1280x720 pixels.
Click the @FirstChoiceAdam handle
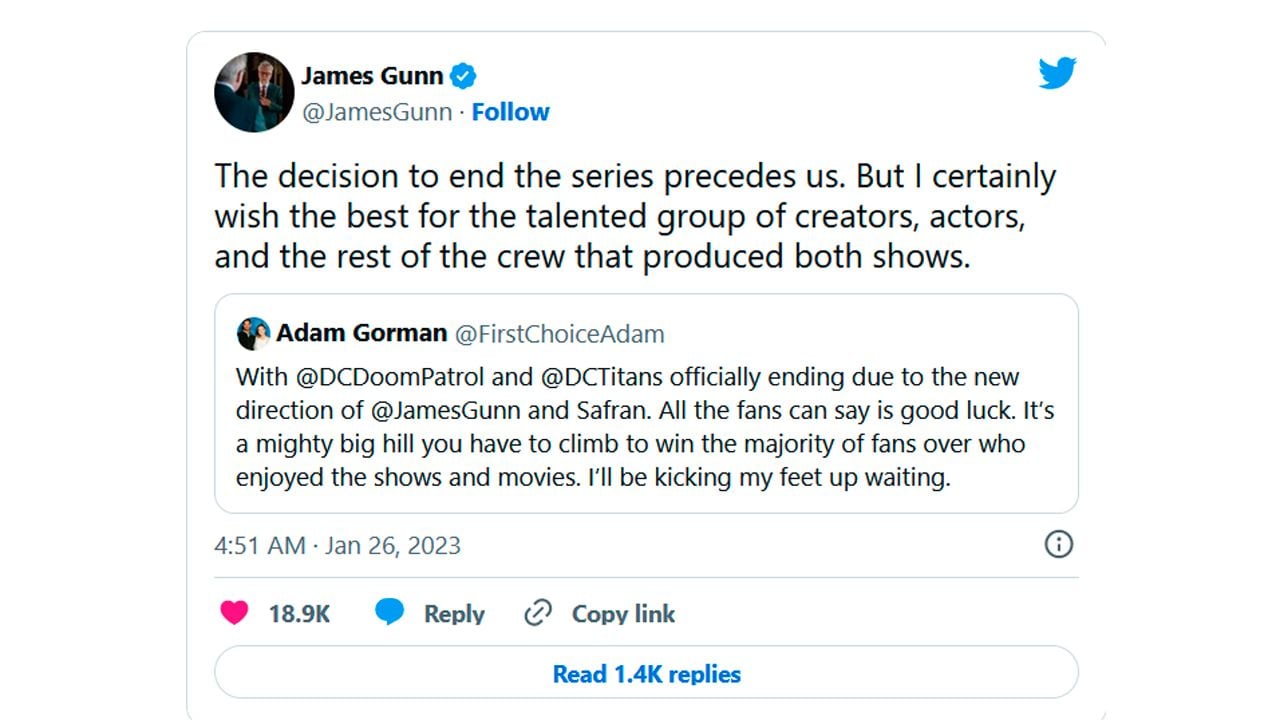[x=559, y=334]
